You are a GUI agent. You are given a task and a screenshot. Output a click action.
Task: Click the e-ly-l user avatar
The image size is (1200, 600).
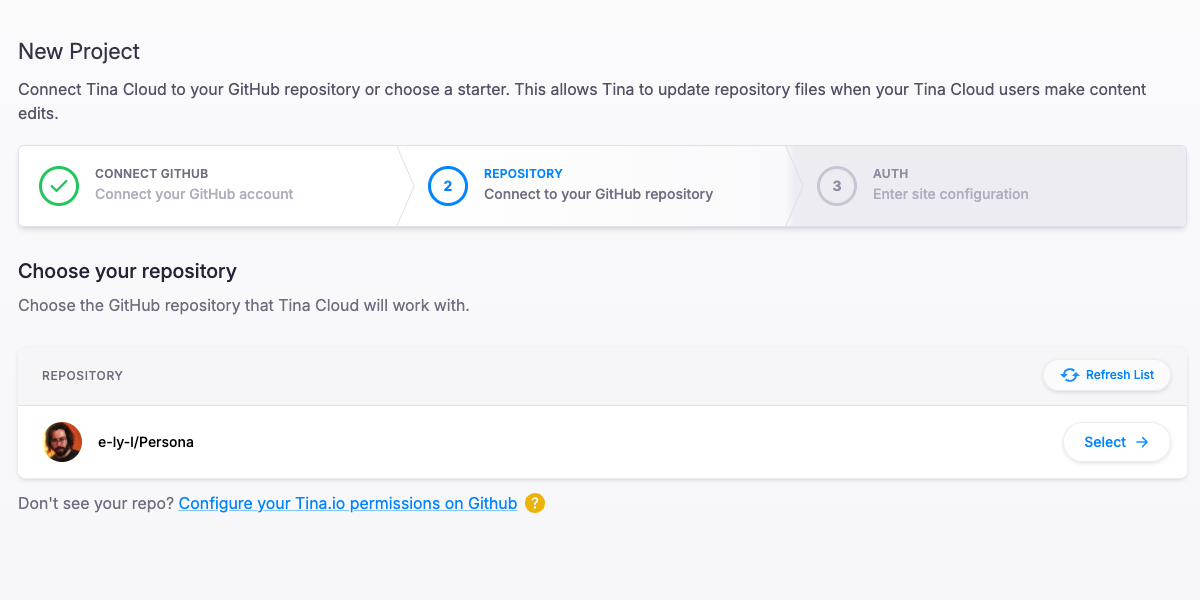click(x=63, y=442)
